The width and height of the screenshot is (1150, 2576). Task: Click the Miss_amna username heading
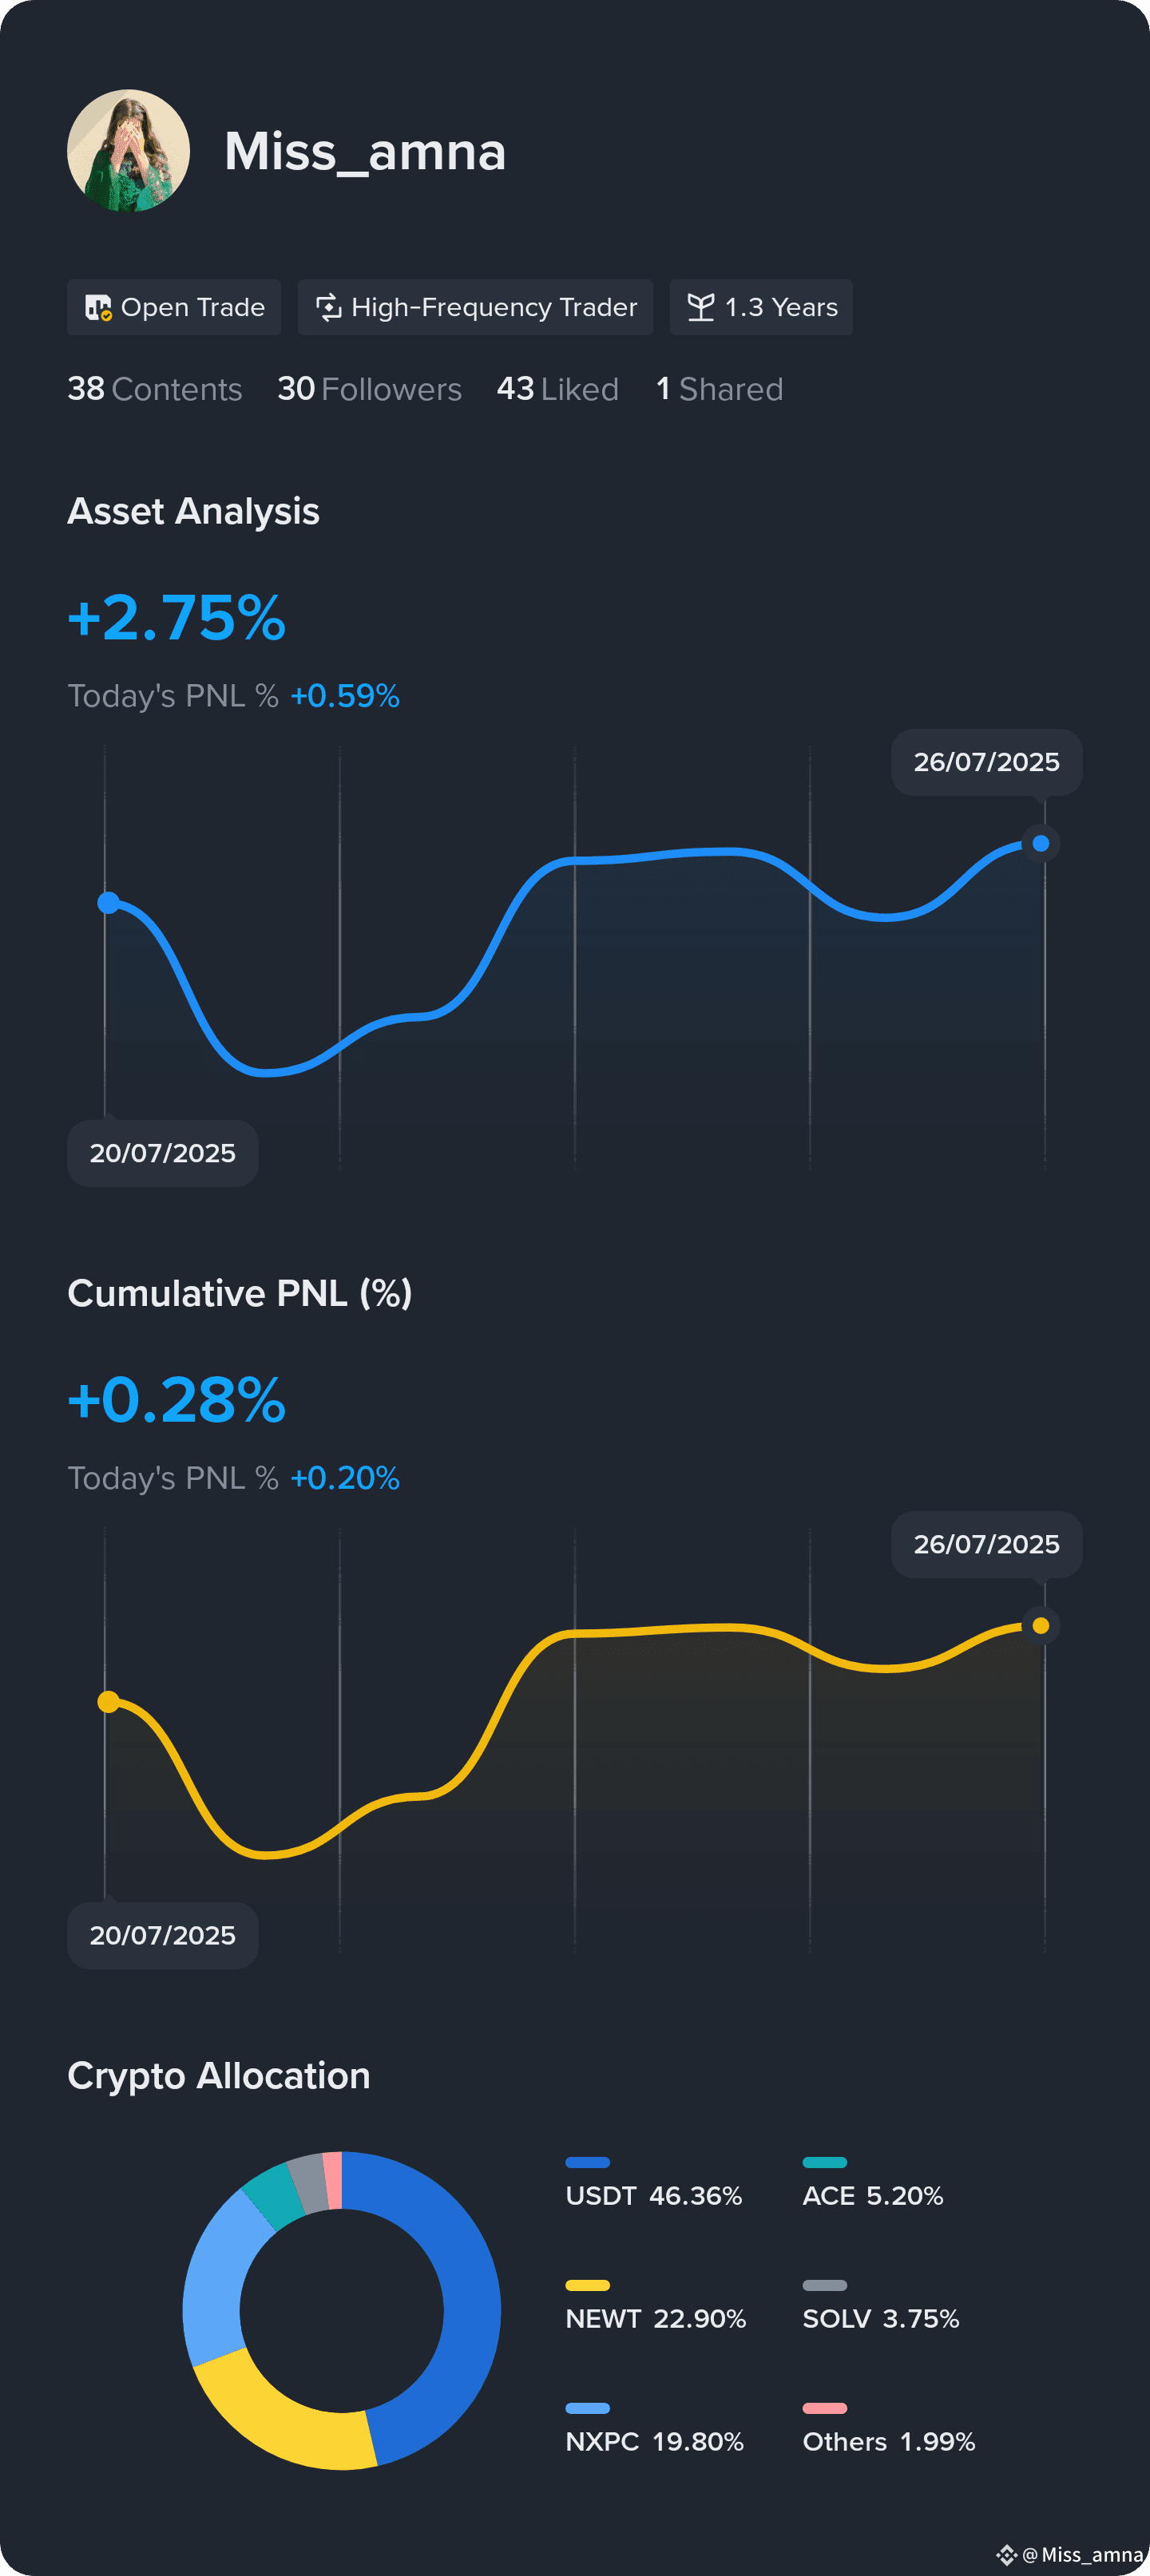[x=365, y=151]
